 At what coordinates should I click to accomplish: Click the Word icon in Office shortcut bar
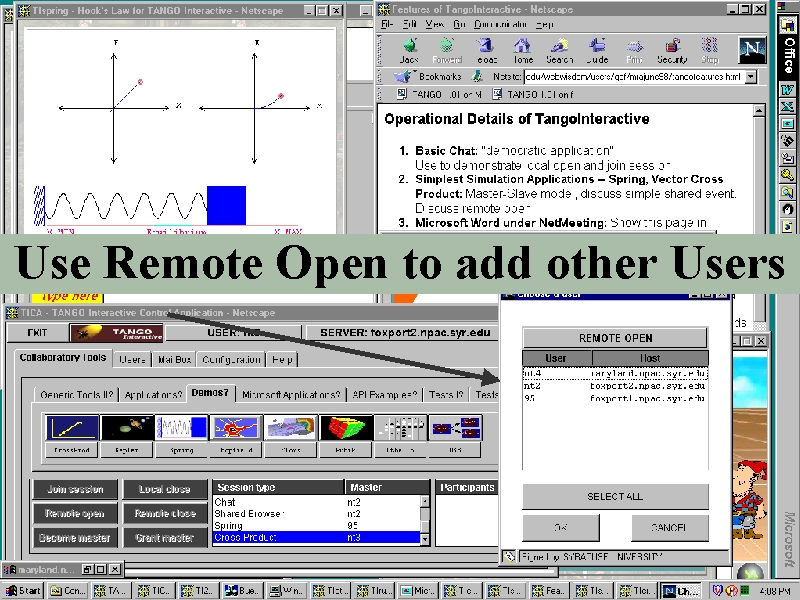pos(787,90)
